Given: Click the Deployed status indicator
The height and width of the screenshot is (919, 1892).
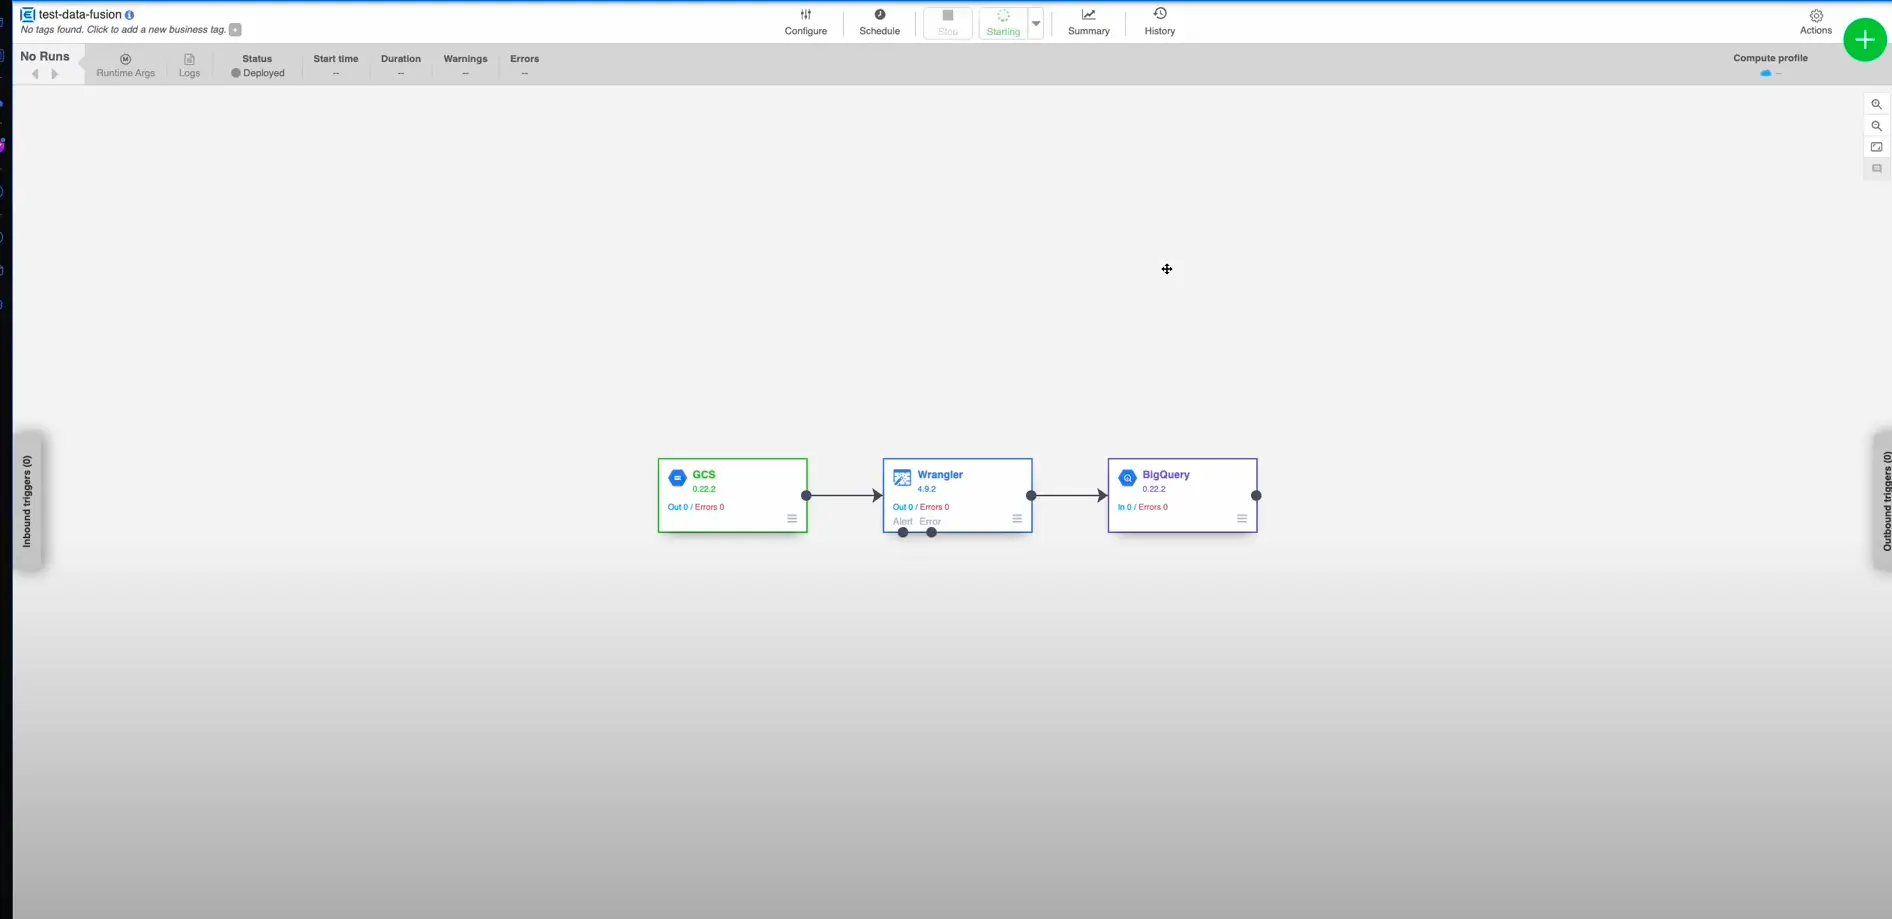Looking at the screenshot, I should coord(258,73).
